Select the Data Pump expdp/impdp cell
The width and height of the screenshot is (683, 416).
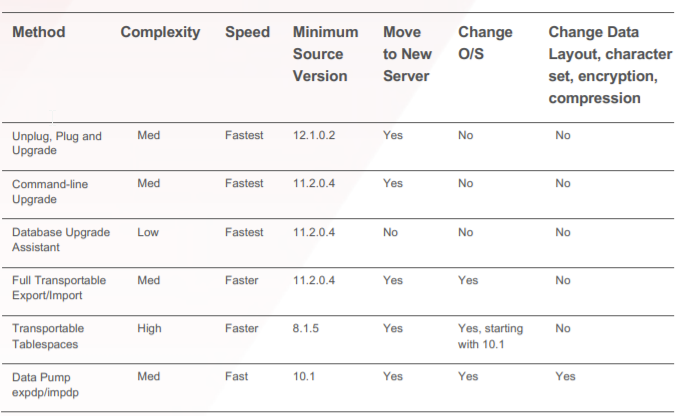point(47,383)
